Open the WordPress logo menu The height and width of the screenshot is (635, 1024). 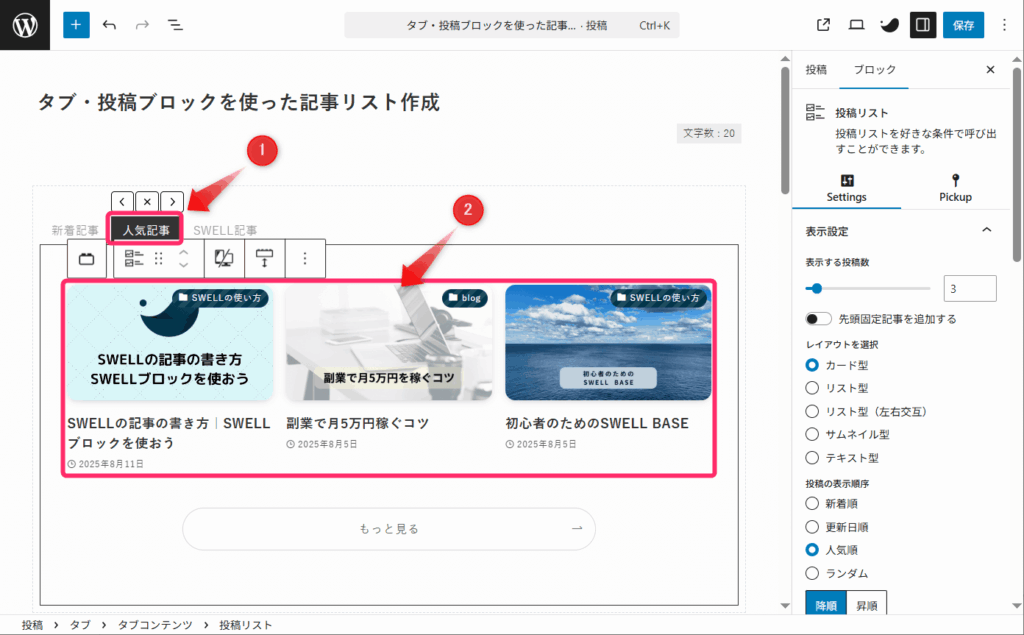(x=25, y=25)
